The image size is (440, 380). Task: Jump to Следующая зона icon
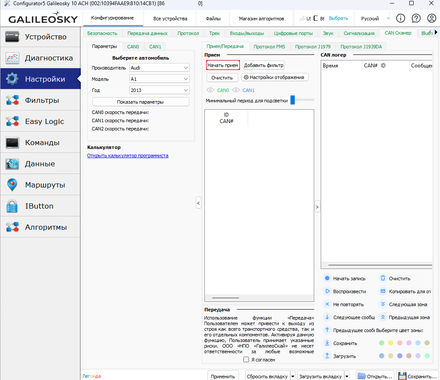383,304
